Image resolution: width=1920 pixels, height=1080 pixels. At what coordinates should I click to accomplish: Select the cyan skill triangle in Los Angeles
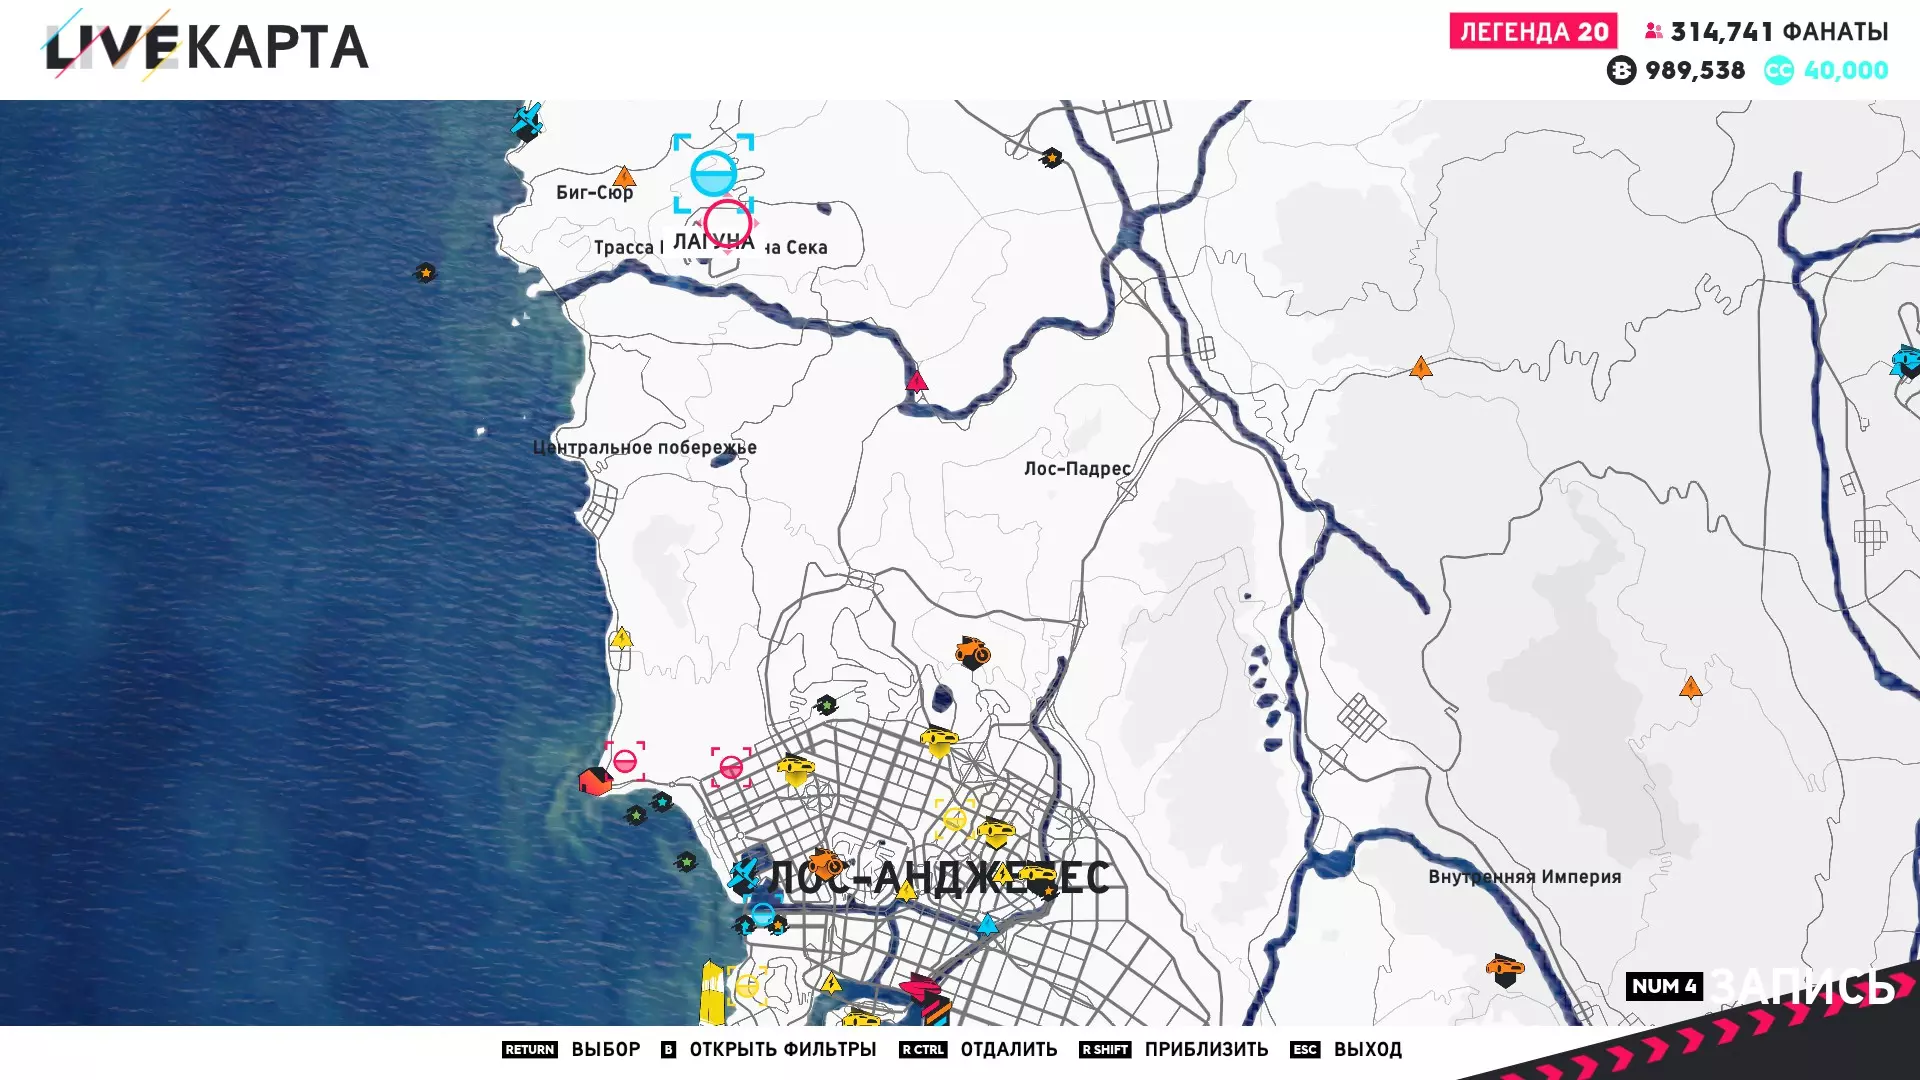987,925
